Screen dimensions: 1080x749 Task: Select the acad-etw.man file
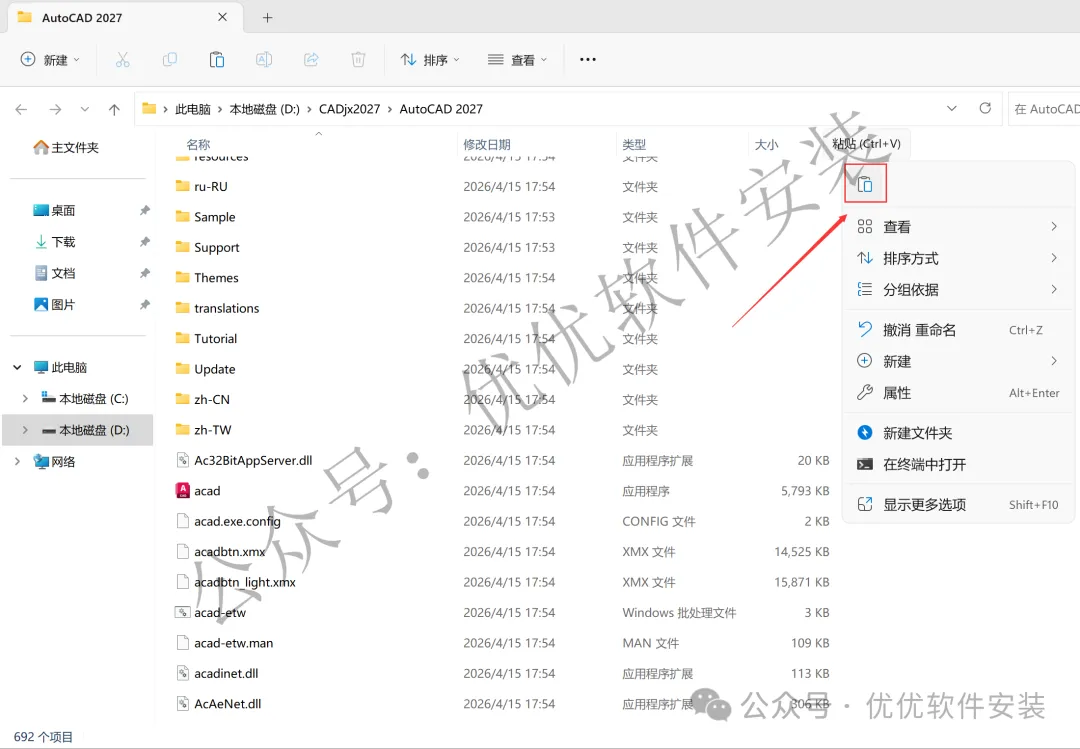(x=503, y=643)
